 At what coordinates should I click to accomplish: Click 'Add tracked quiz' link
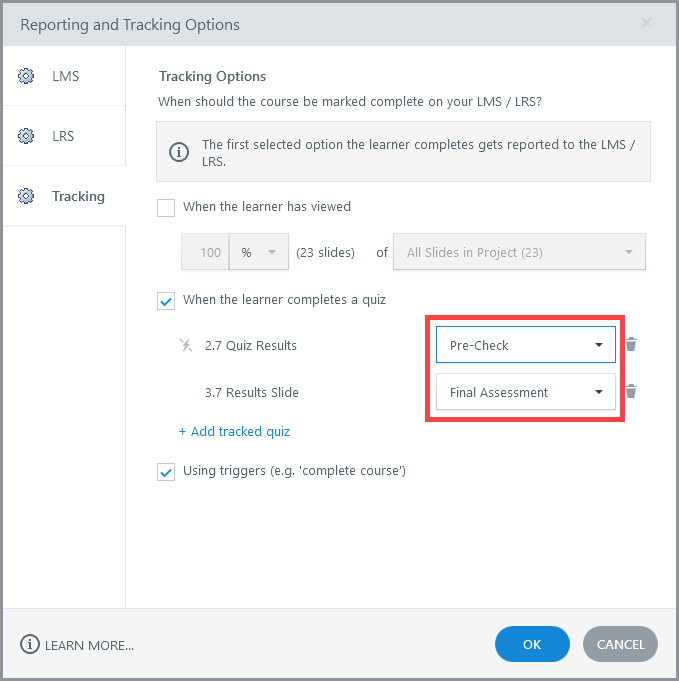(234, 432)
